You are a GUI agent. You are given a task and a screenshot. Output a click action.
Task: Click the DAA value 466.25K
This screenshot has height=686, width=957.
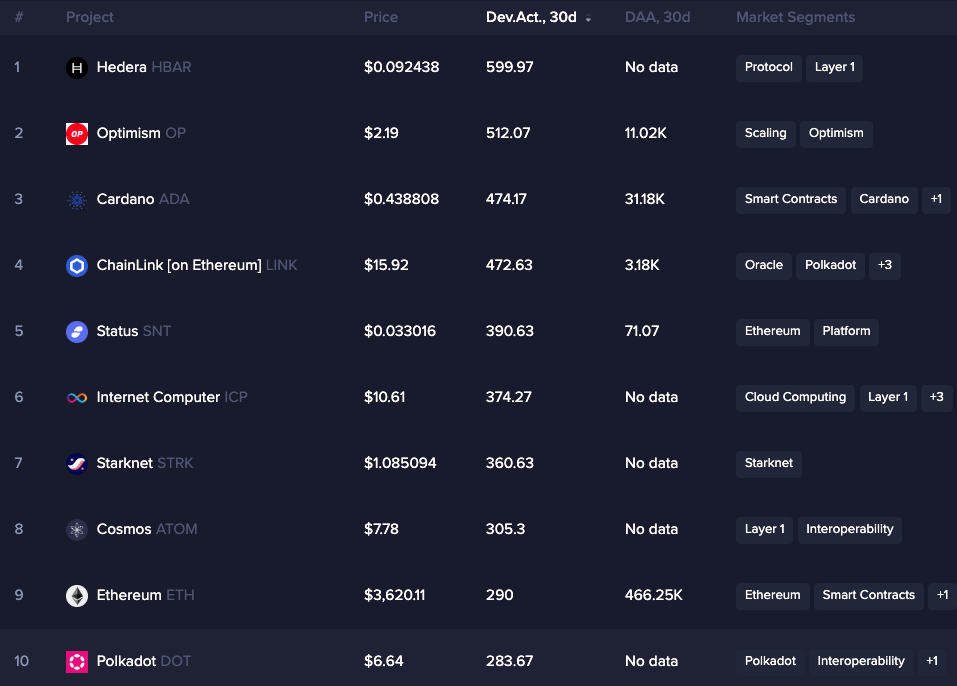click(x=654, y=595)
